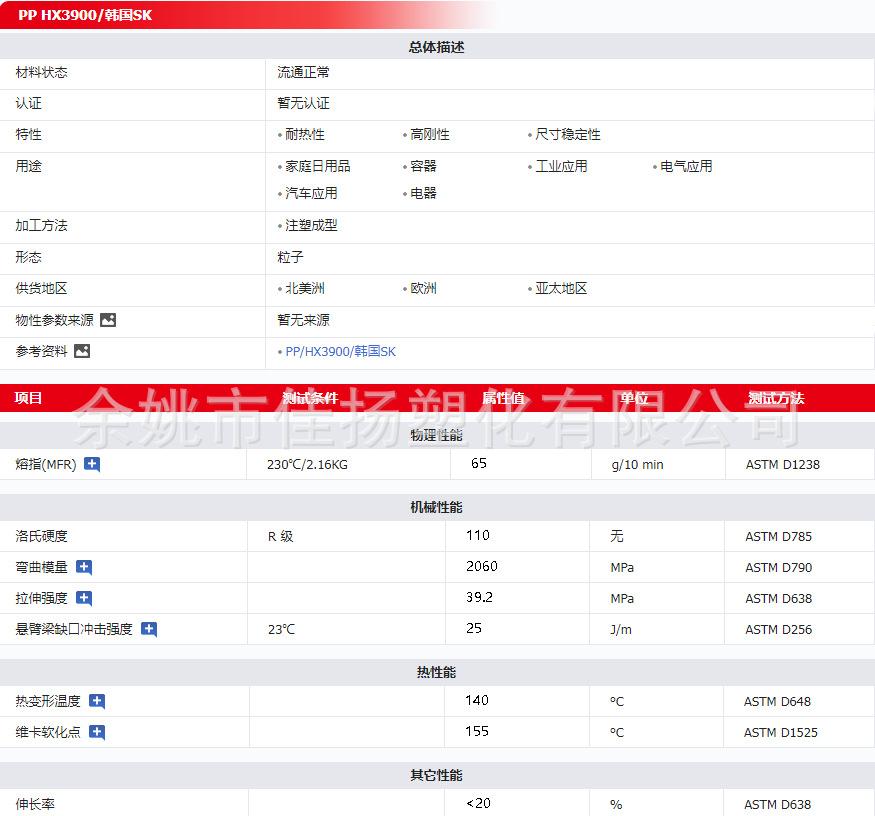
Task: Click the J/m unit cell
Action: click(x=621, y=630)
